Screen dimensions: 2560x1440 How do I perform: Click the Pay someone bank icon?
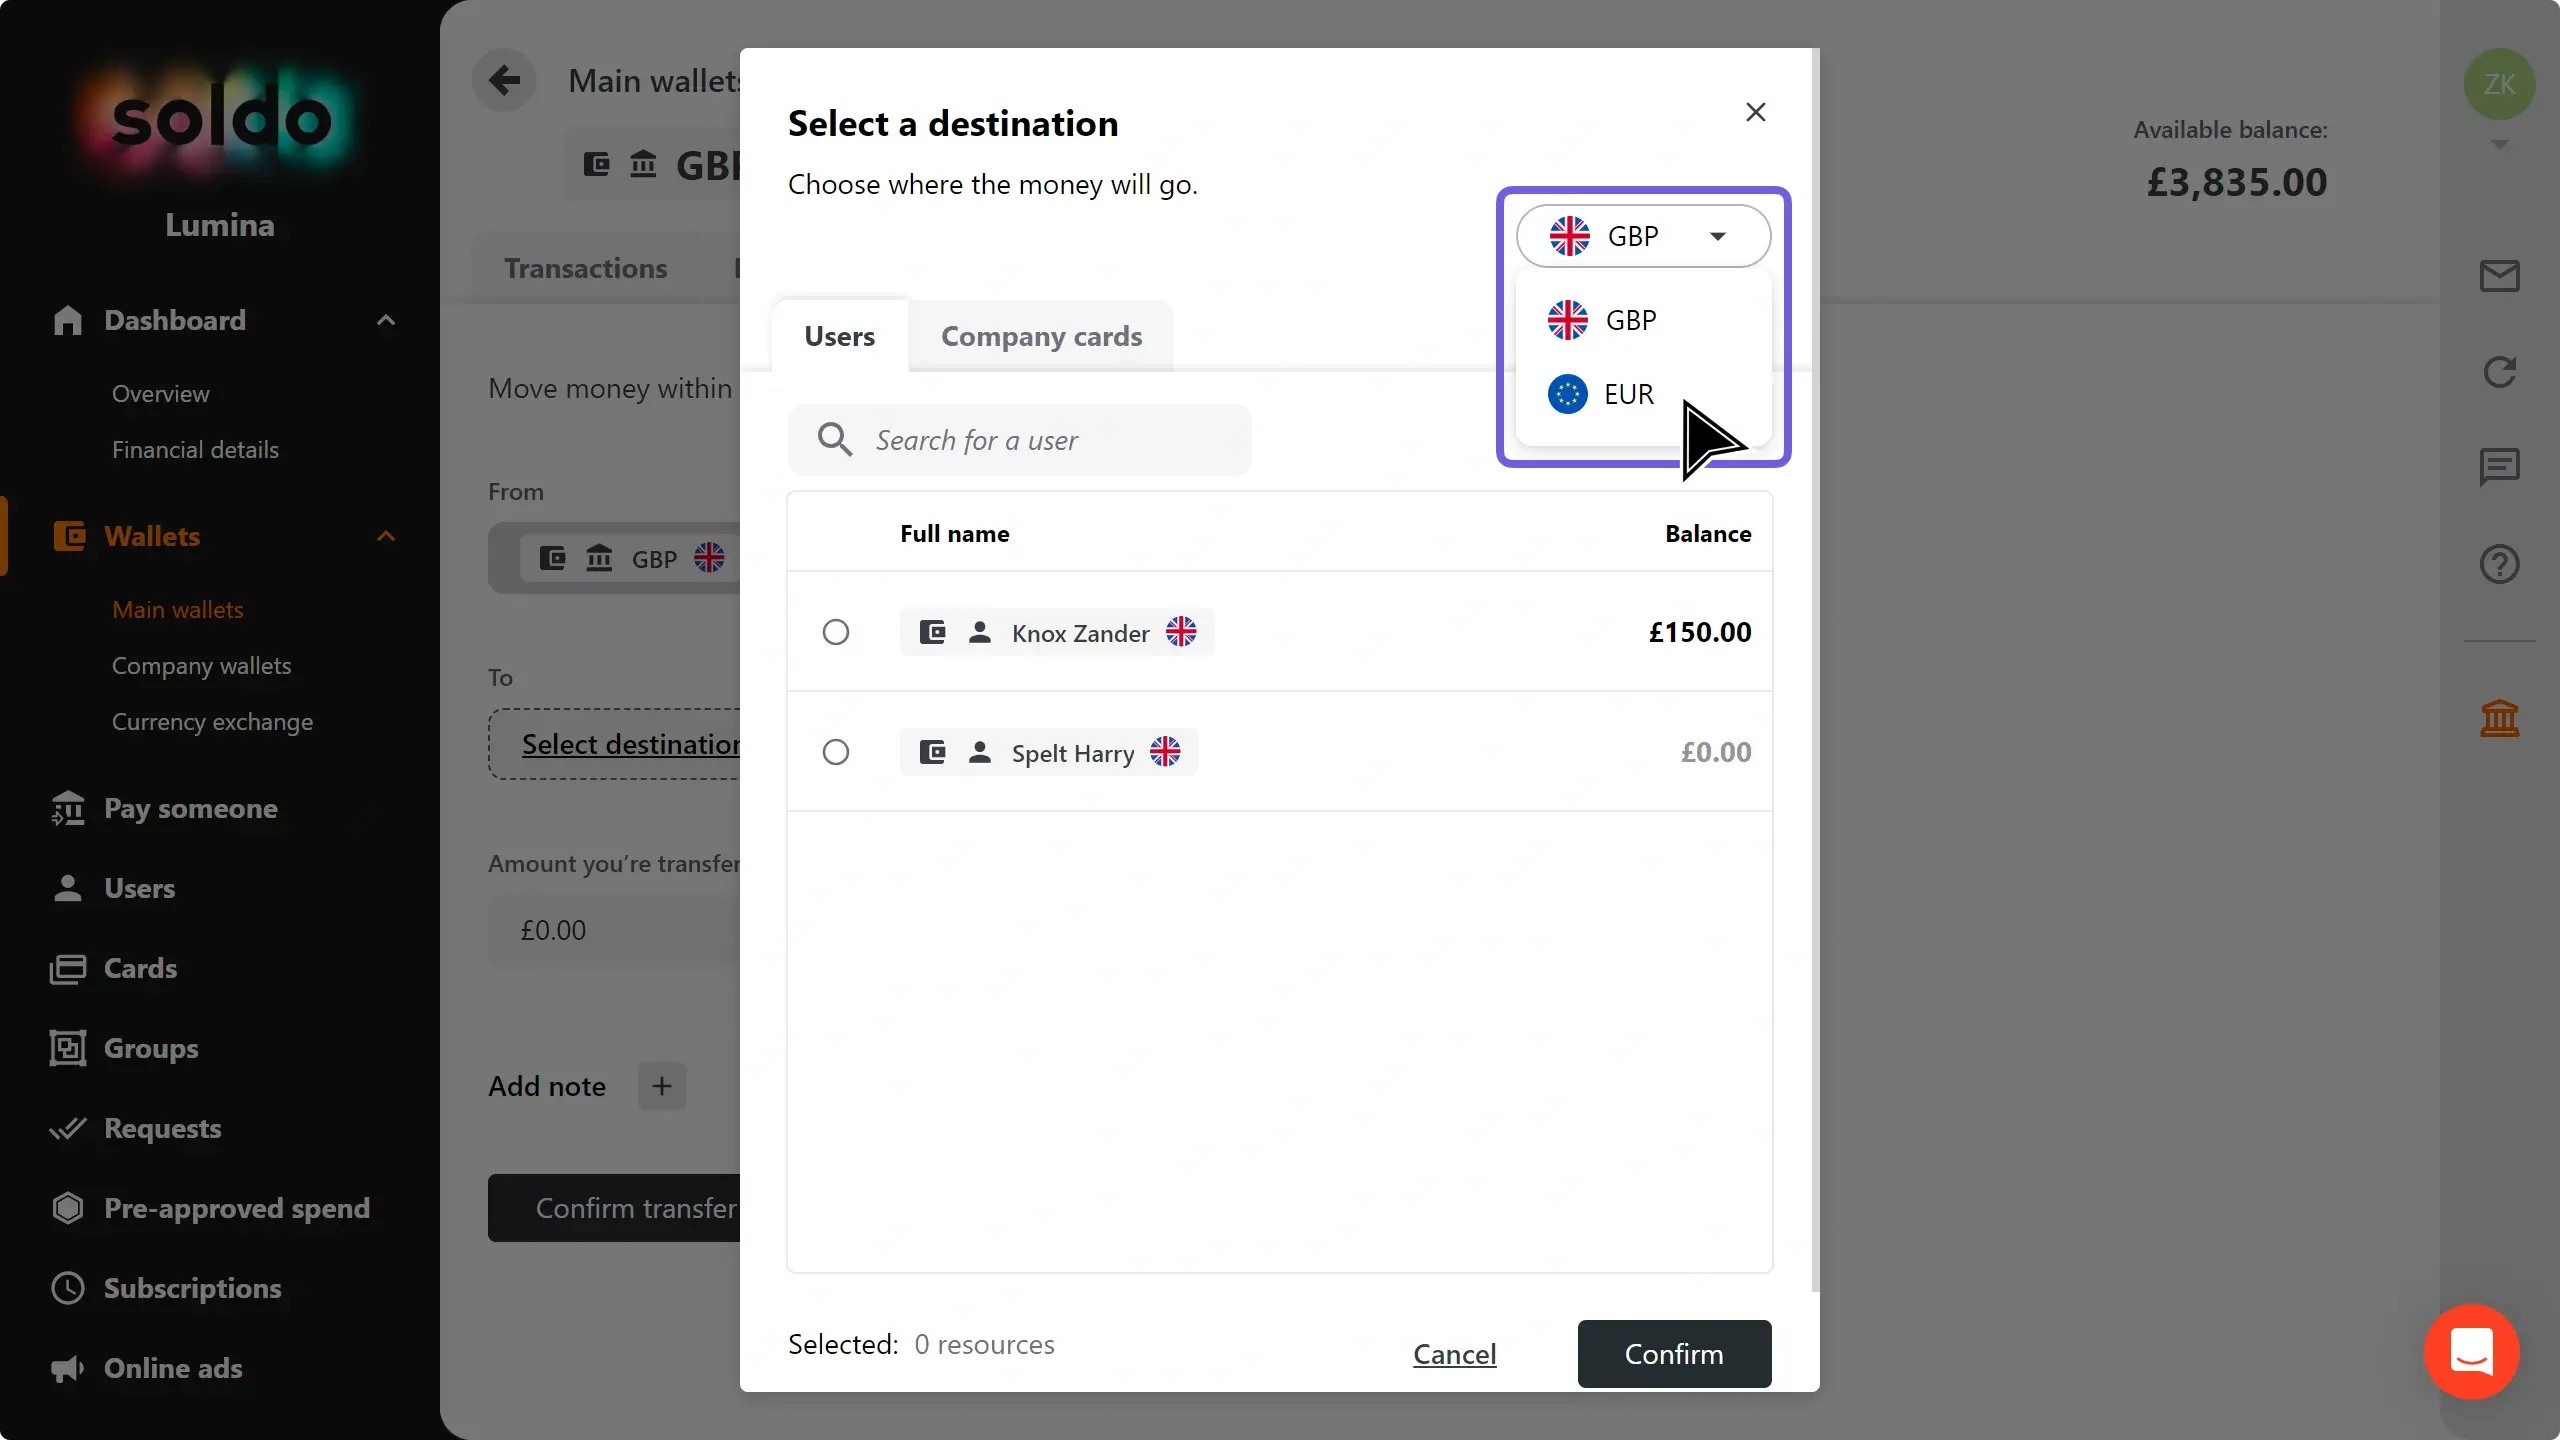tap(68, 808)
